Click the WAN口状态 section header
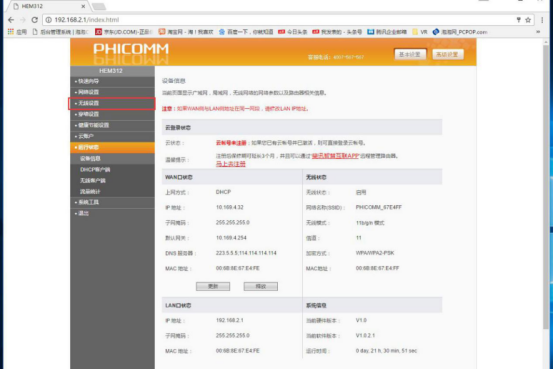The width and height of the screenshot is (554, 369). pyautogui.click(x=232, y=177)
